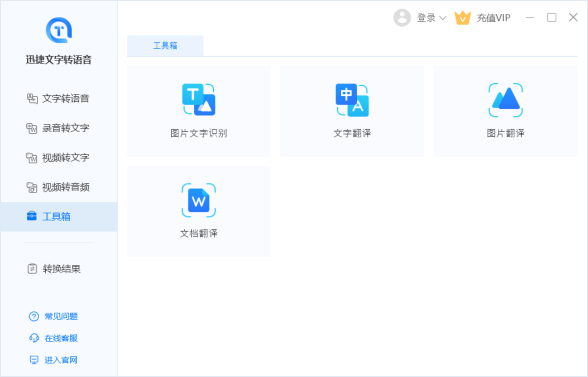Click the 图片文字识别 label
This screenshot has height=377, width=588.
pos(199,133)
